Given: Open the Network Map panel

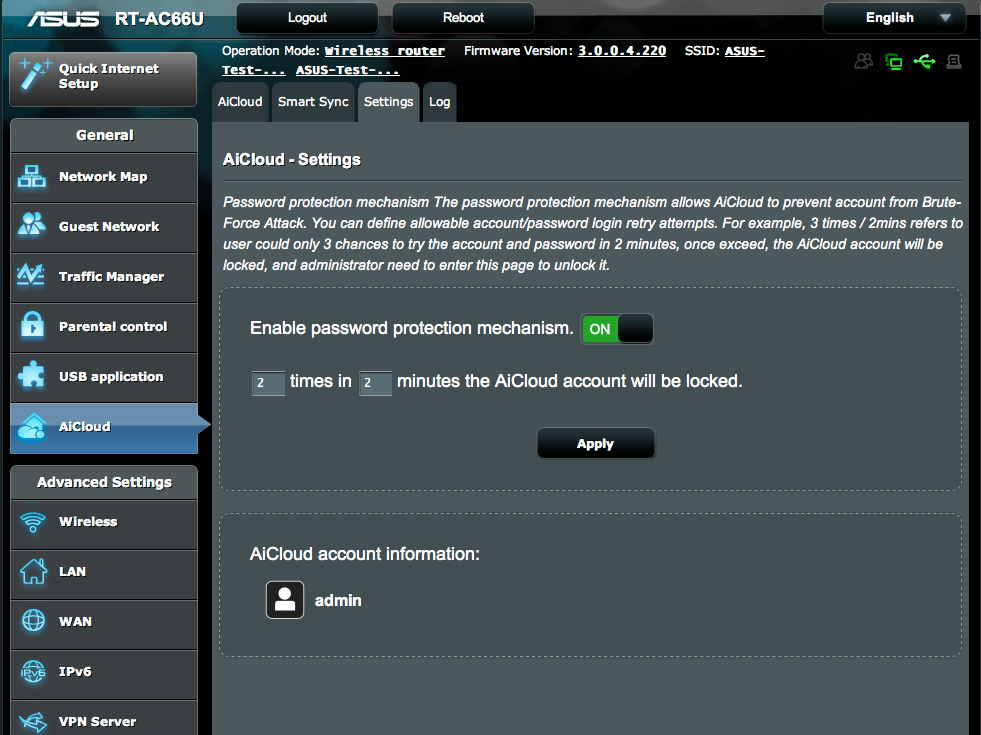Looking at the screenshot, I should pyautogui.click(x=33, y=177).
